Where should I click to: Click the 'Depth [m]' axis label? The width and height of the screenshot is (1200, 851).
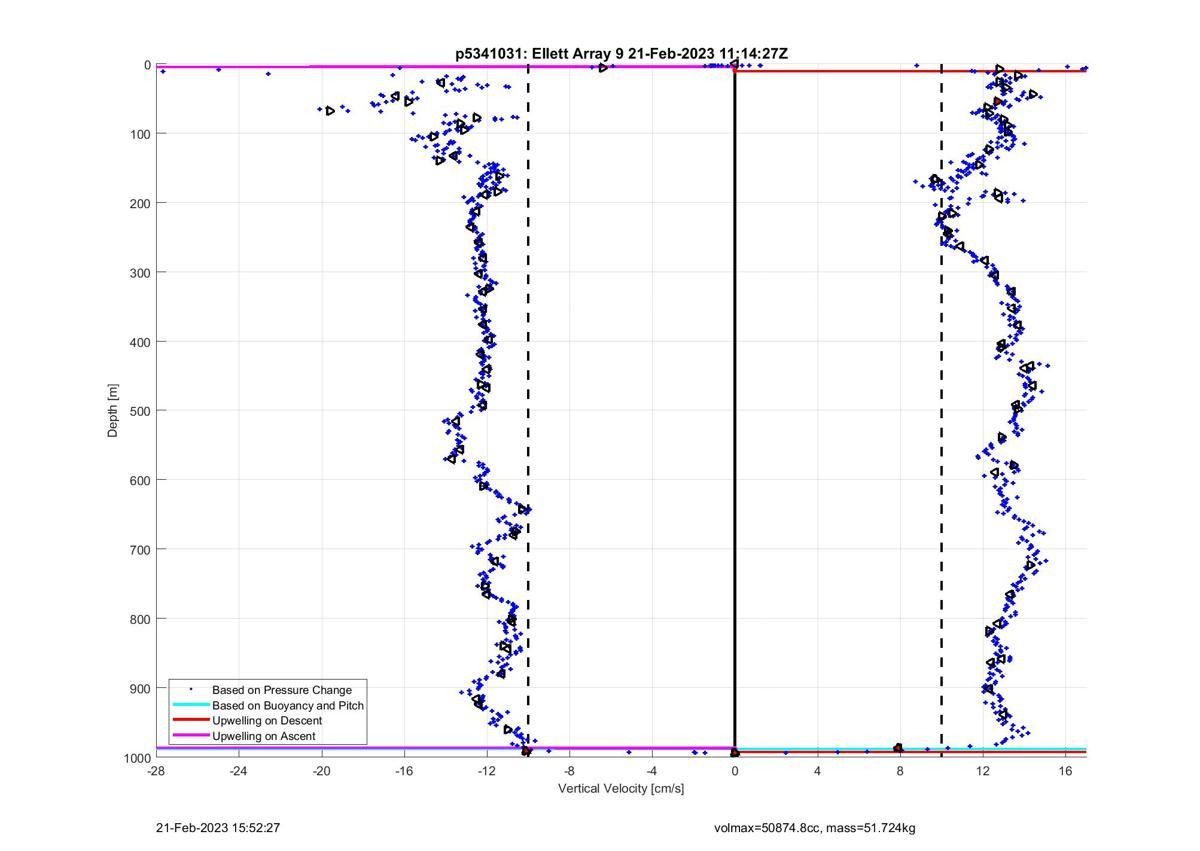[x=113, y=410]
